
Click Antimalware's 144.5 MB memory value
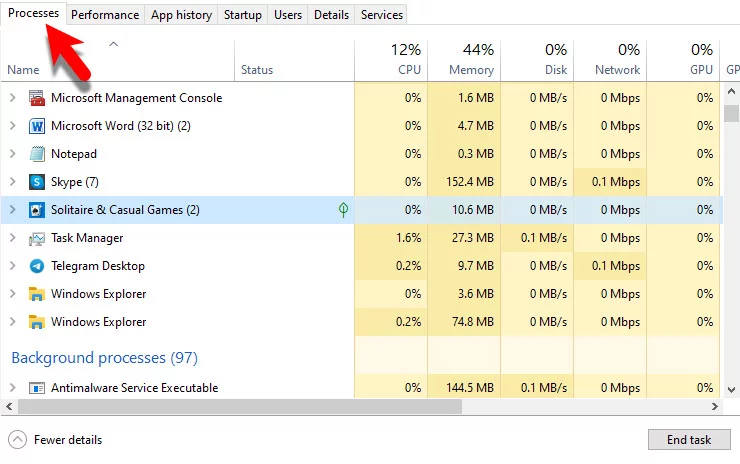470,388
